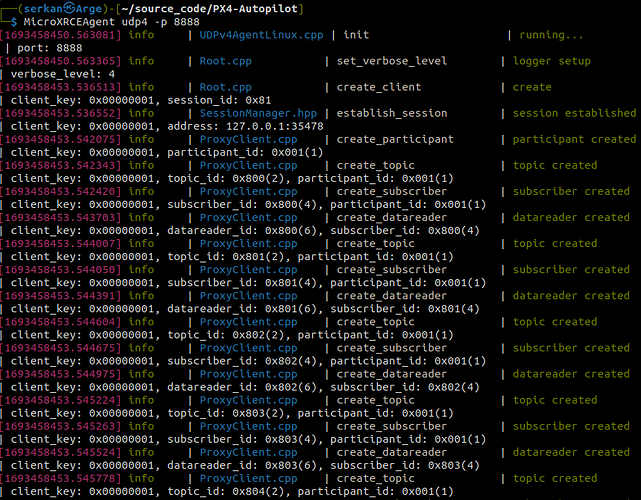Click Root.cpp in the set_verbose_level row
Image resolution: width=641 pixels, height=500 pixels.
point(225,61)
